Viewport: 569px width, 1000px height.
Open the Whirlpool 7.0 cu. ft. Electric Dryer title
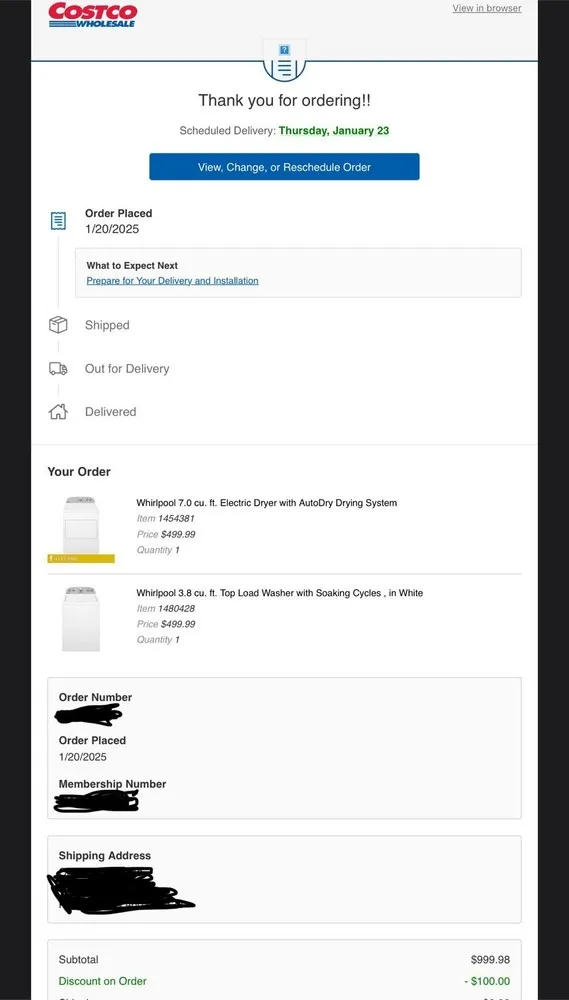pos(267,503)
